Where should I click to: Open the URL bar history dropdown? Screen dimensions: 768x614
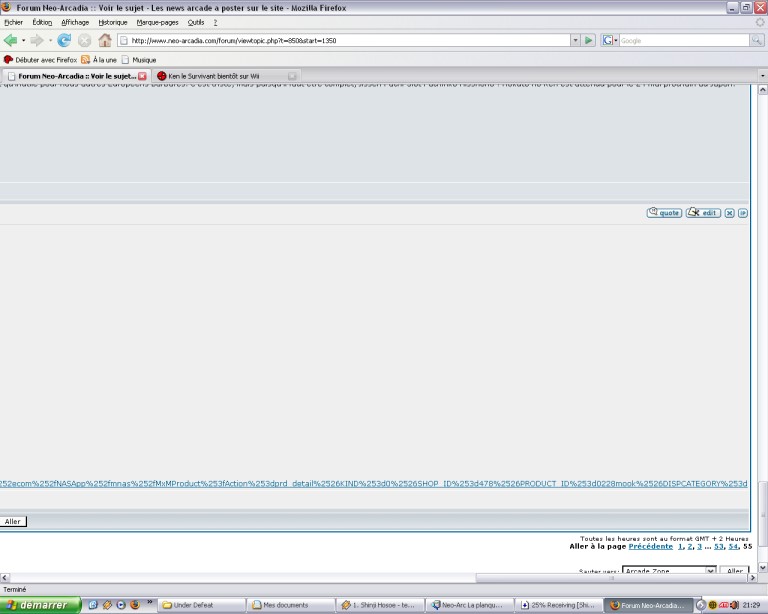pyautogui.click(x=575, y=40)
